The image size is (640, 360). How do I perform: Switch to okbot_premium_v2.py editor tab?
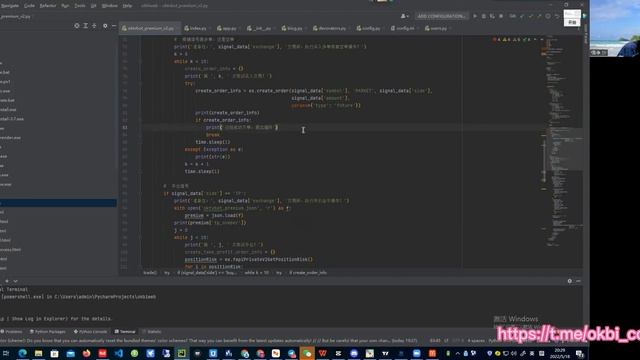(x=150, y=28)
